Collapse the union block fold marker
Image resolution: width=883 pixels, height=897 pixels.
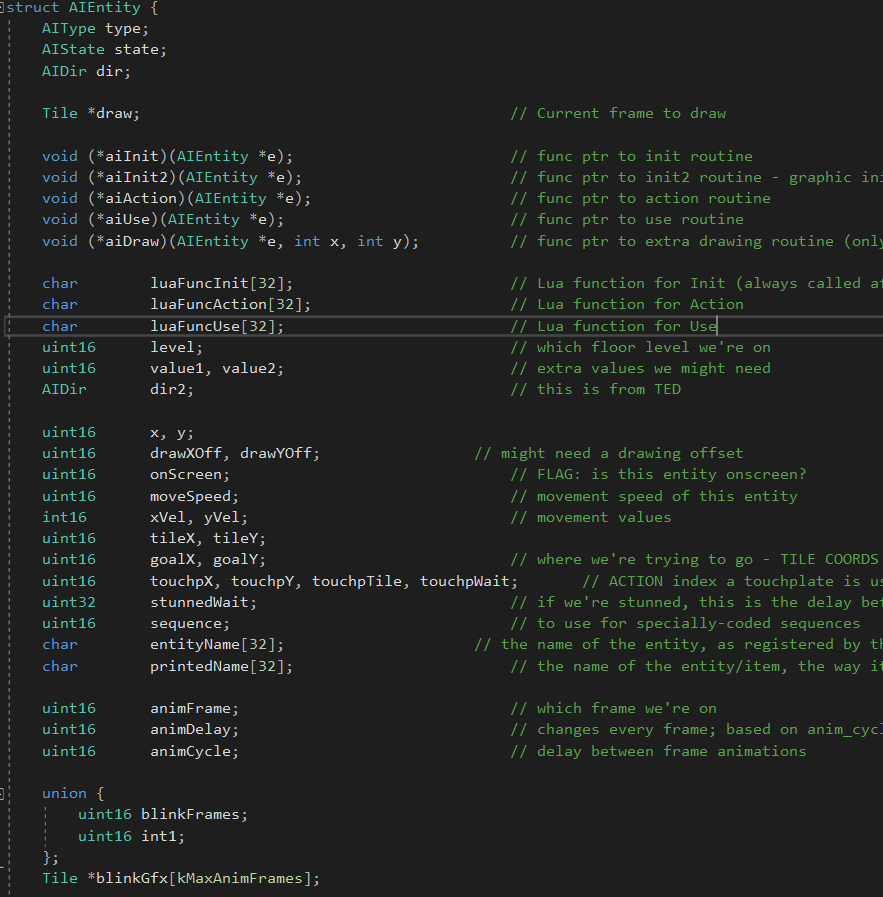pyautogui.click(x=2, y=793)
